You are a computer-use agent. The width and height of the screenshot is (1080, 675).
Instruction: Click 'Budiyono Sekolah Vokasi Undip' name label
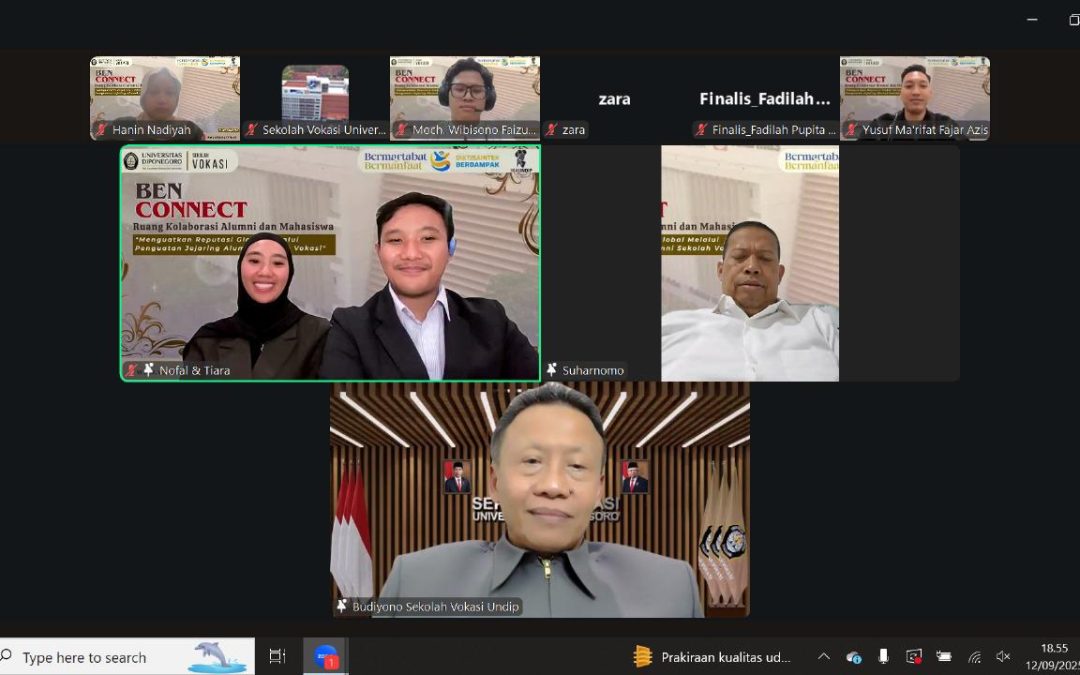tap(435, 606)
